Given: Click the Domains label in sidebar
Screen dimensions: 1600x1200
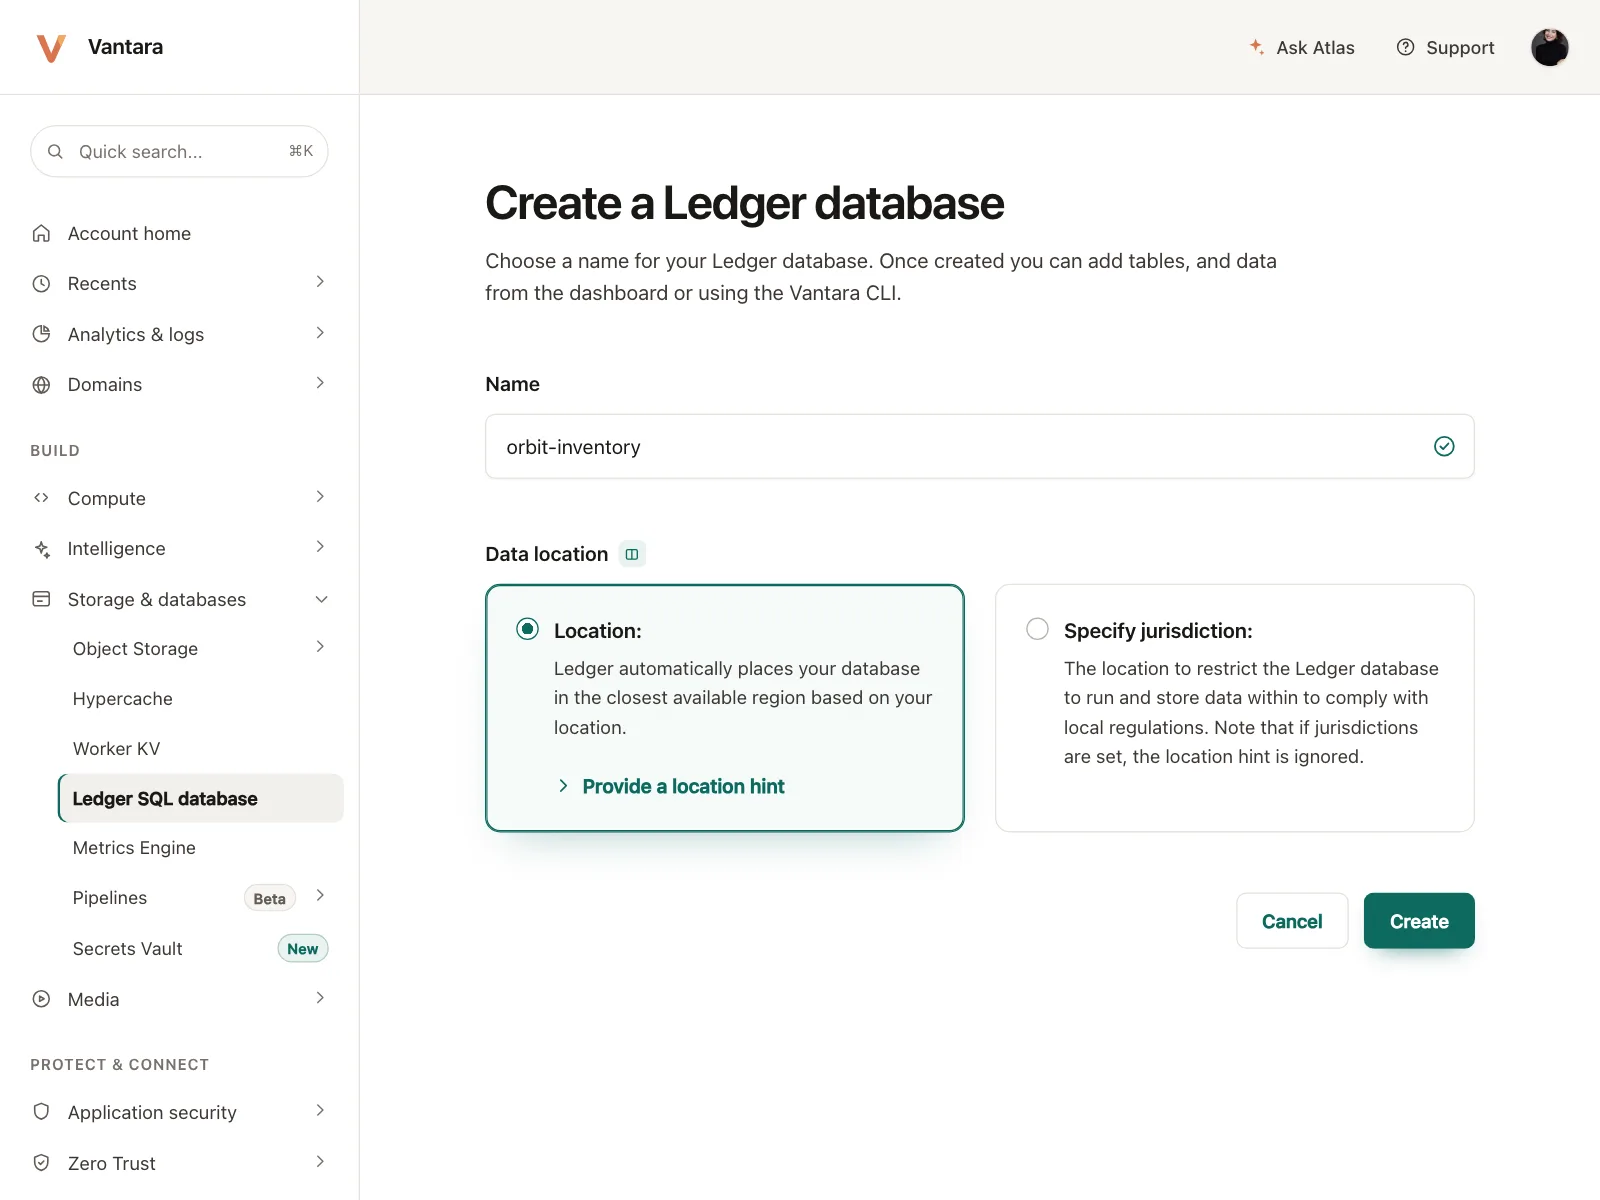Looking at the screenshot, I should coord(105,384).
